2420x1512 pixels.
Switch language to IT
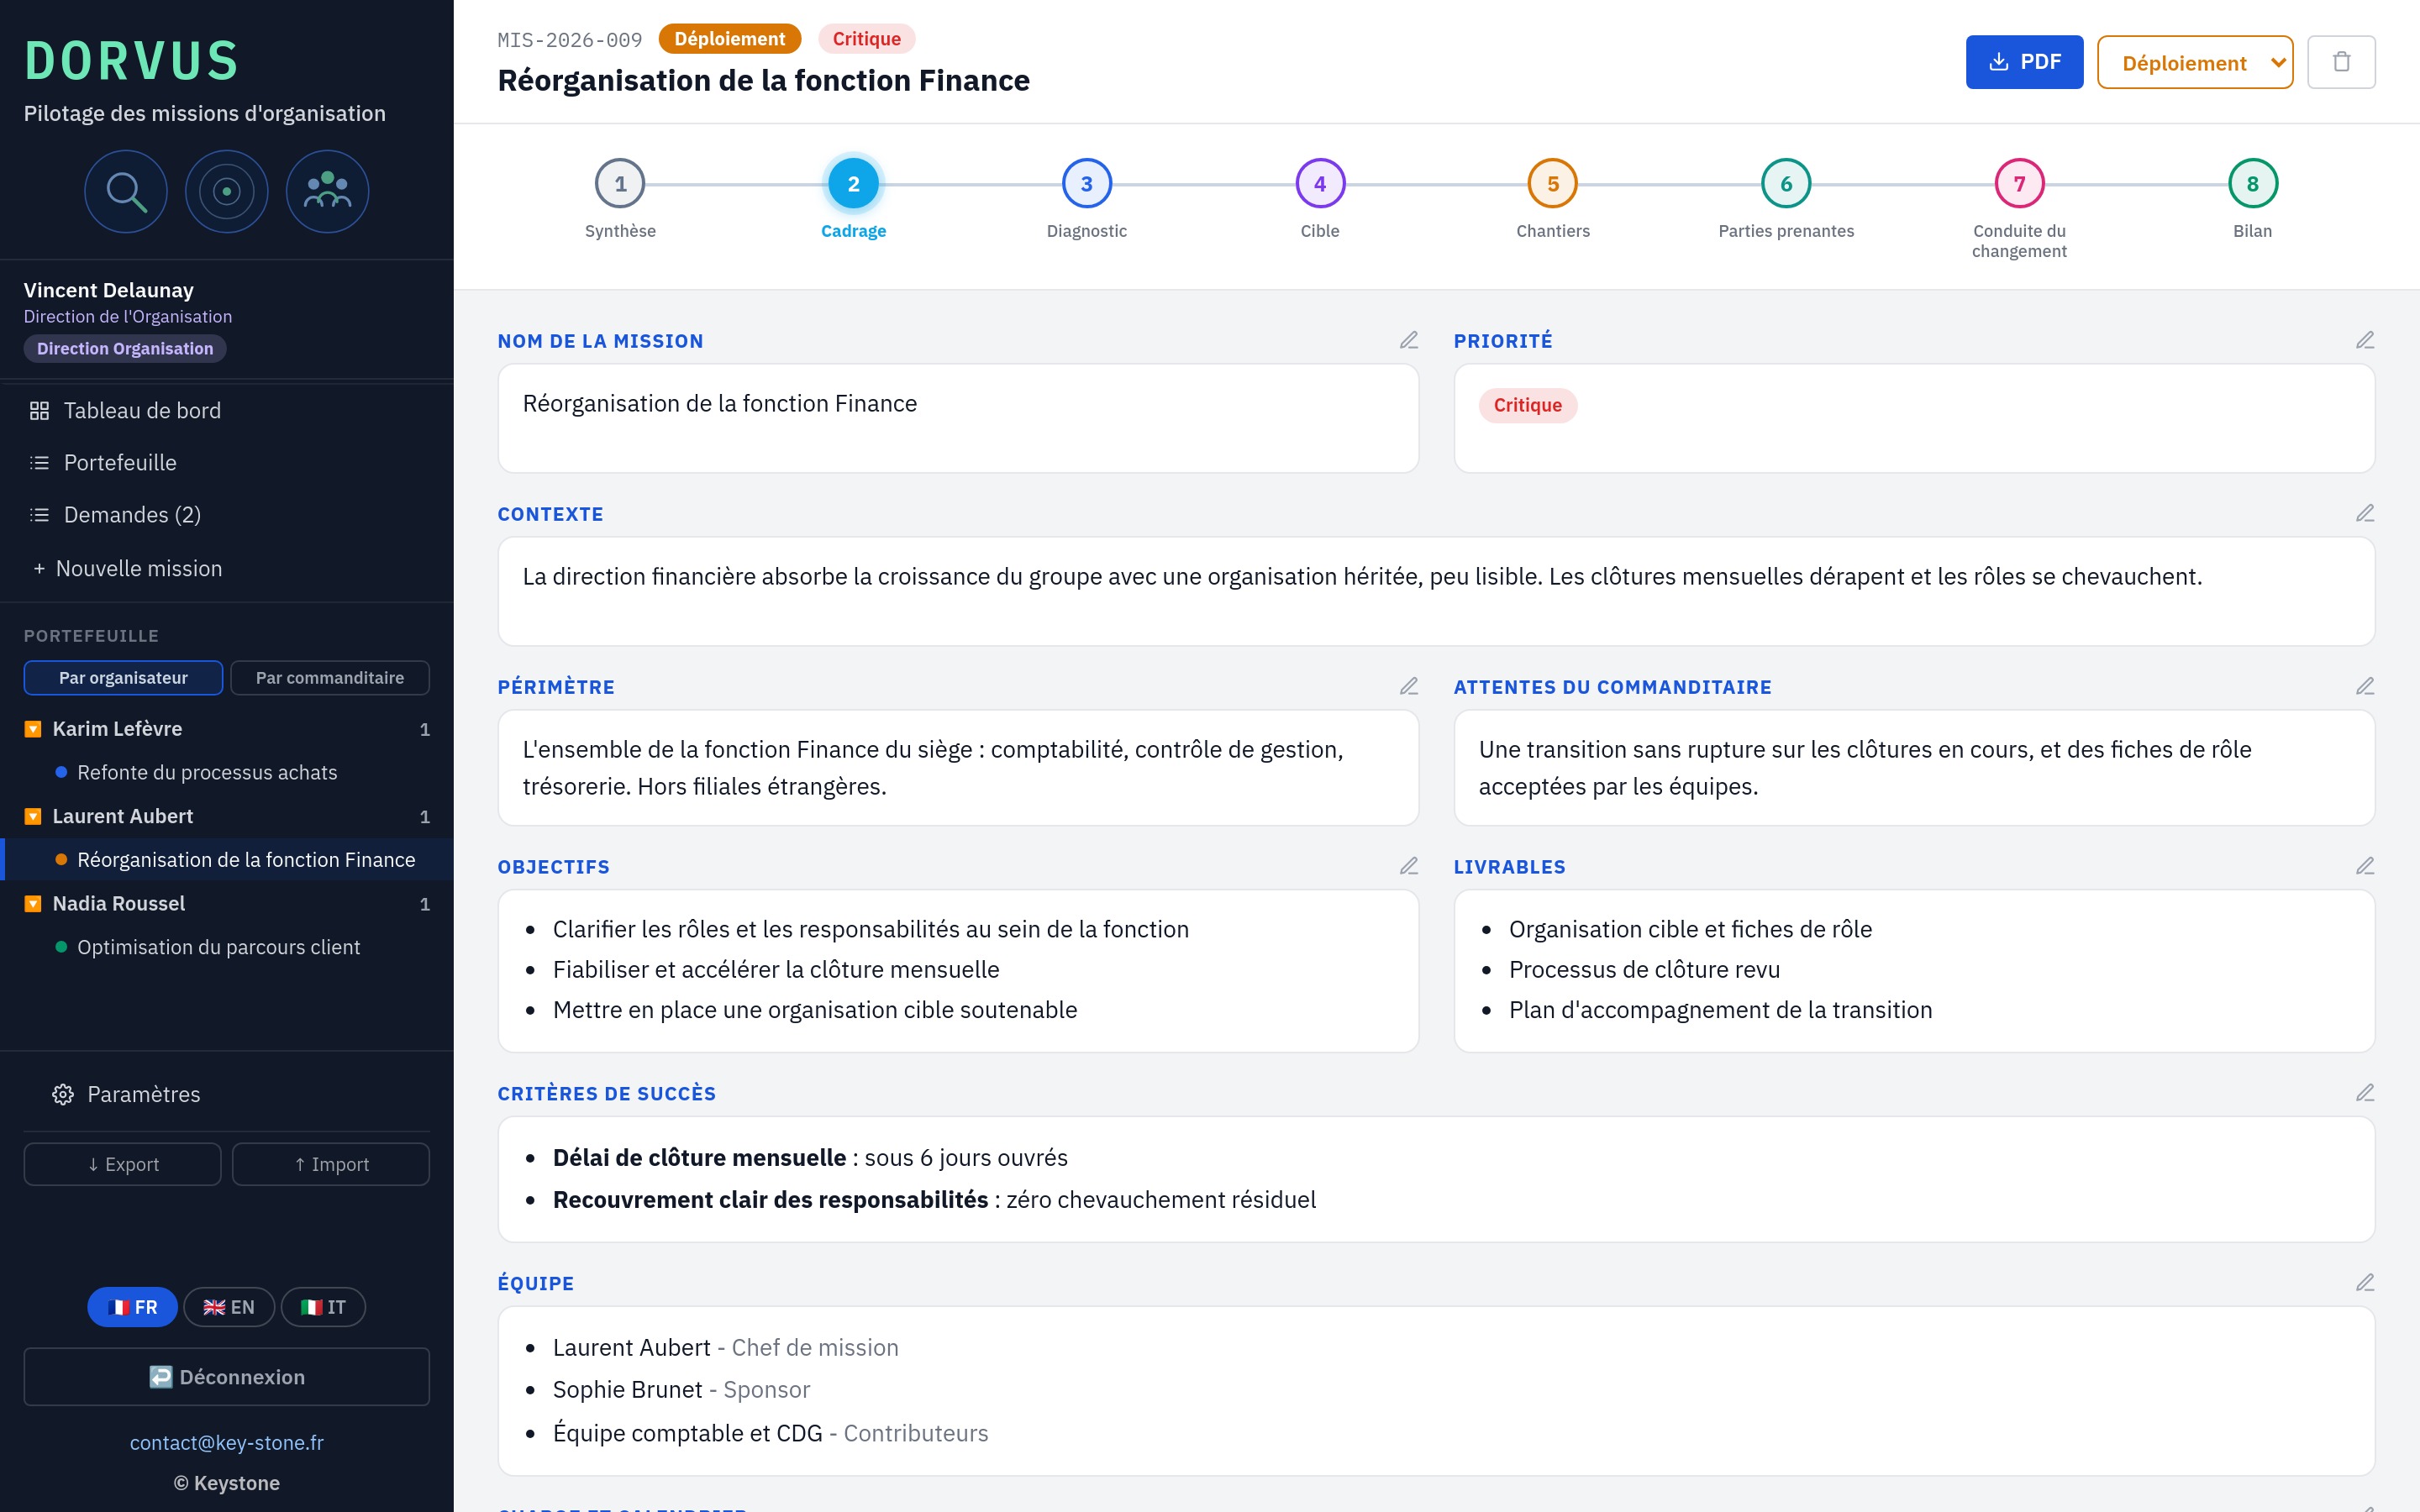[x=323, y=1307]
